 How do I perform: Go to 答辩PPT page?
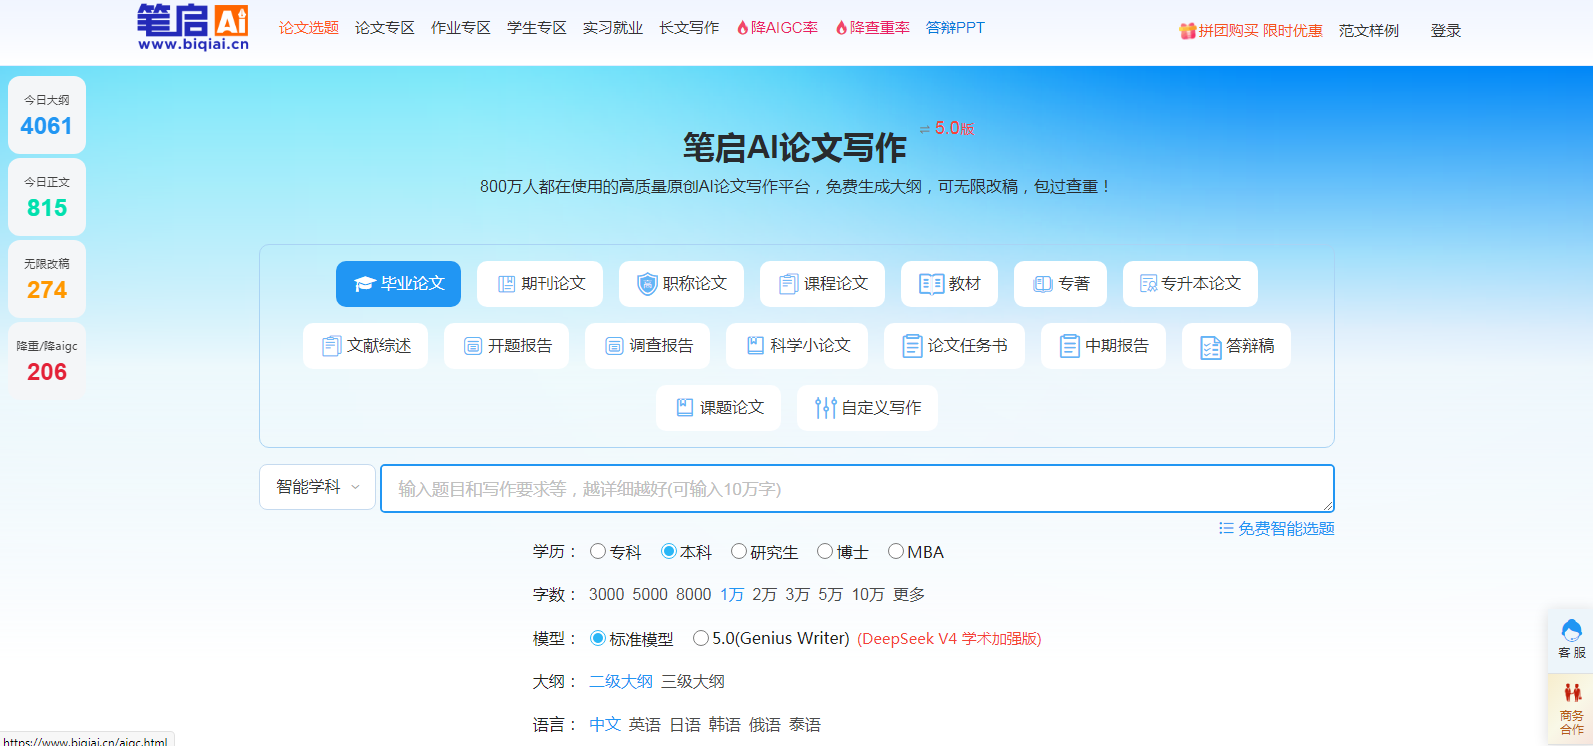(955, 28)
